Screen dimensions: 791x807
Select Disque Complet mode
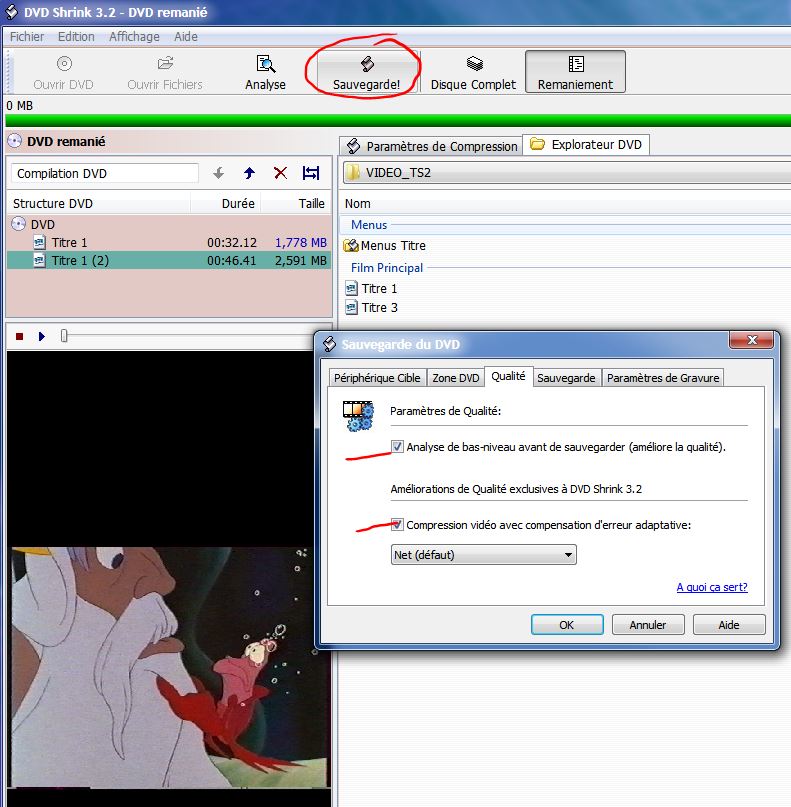[473, 72]
